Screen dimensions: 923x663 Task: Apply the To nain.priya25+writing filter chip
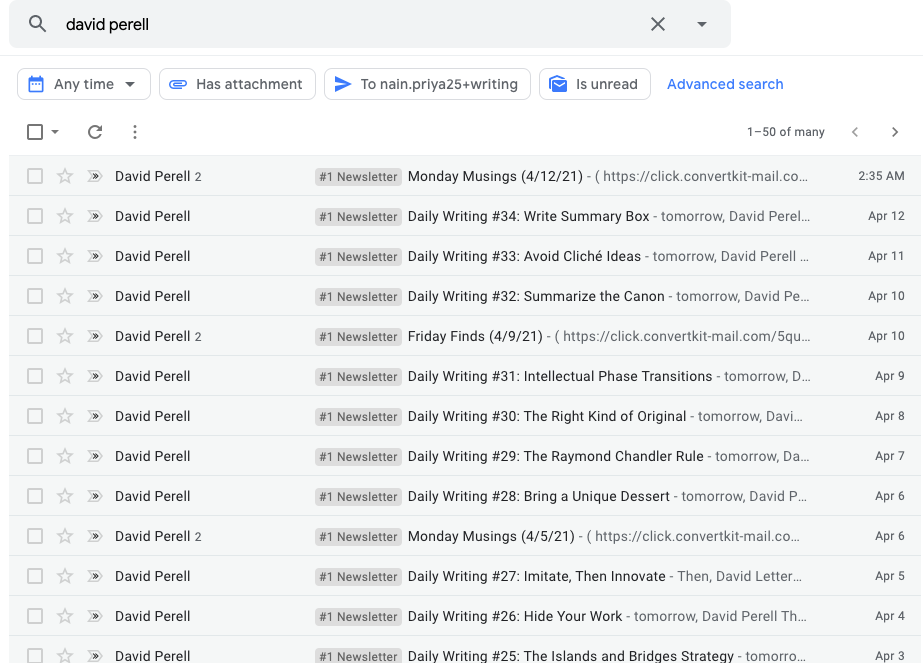coord(427,84)
